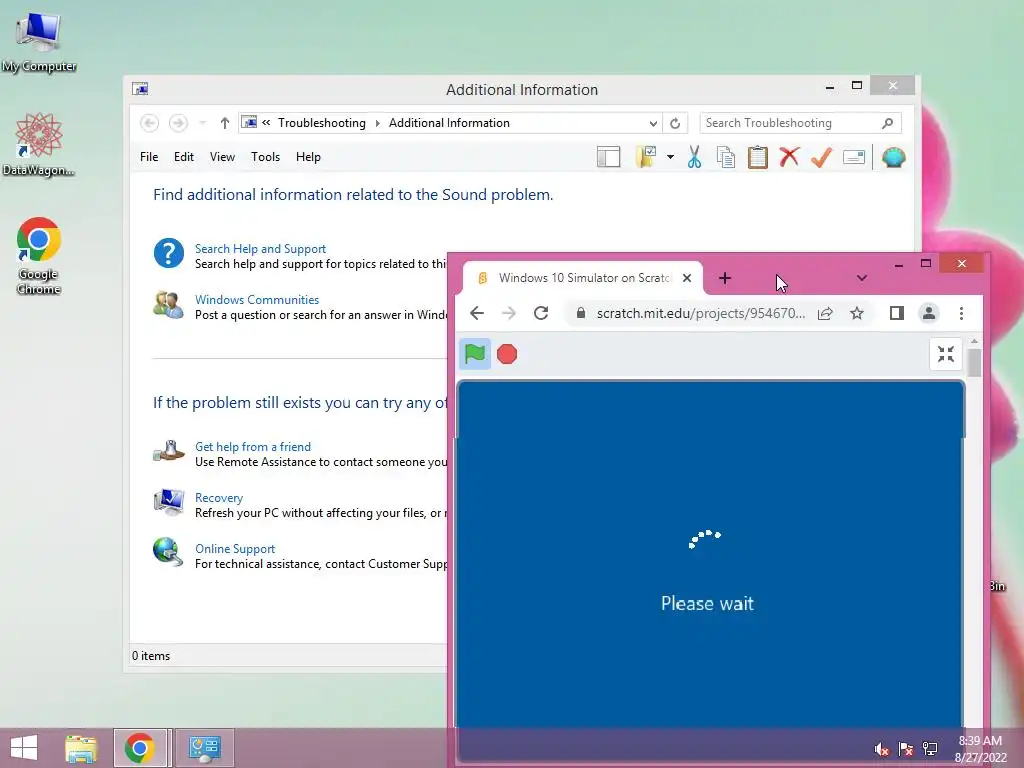Viewport: 1024px width, 768px height.
Task: Bookmark this page with the star icon
Action: 857,313
